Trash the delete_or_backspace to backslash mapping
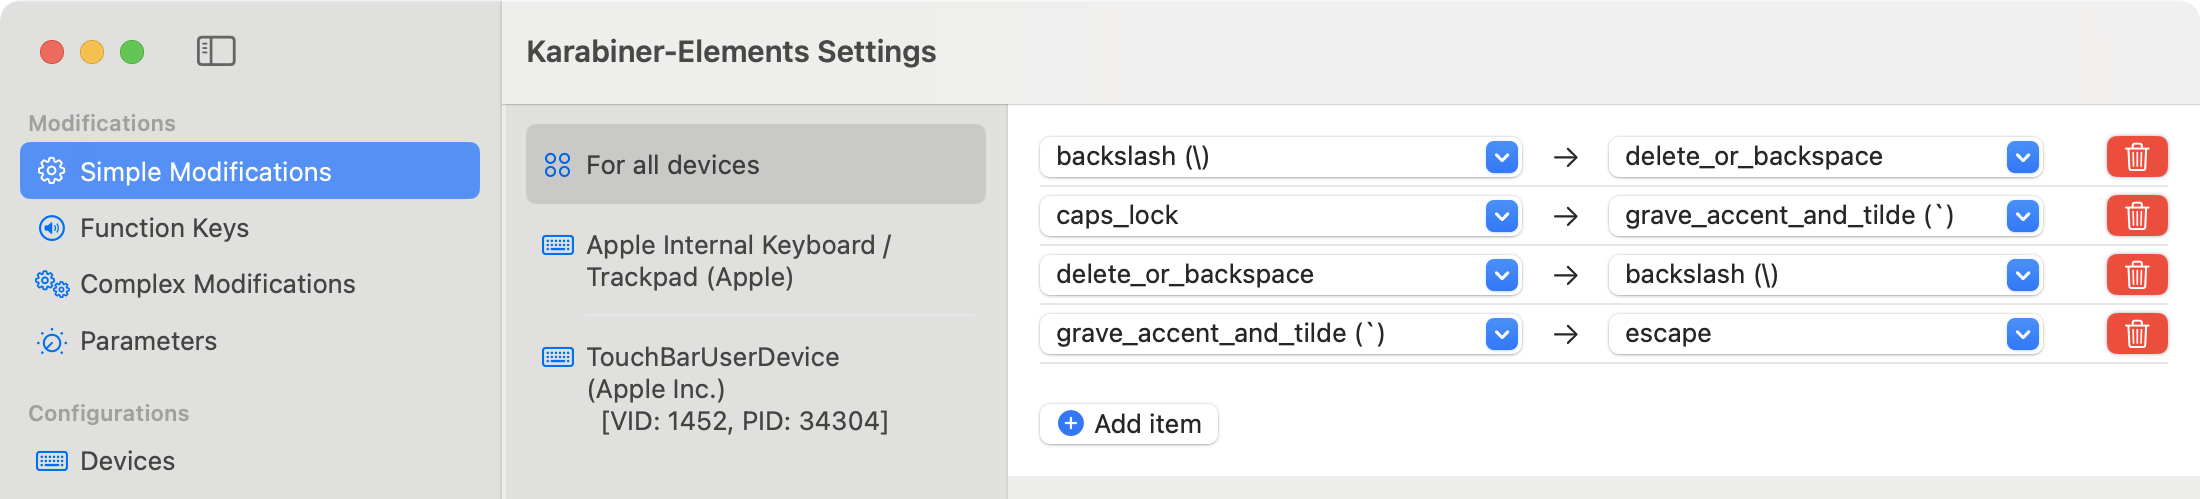 click(2136, 275)
